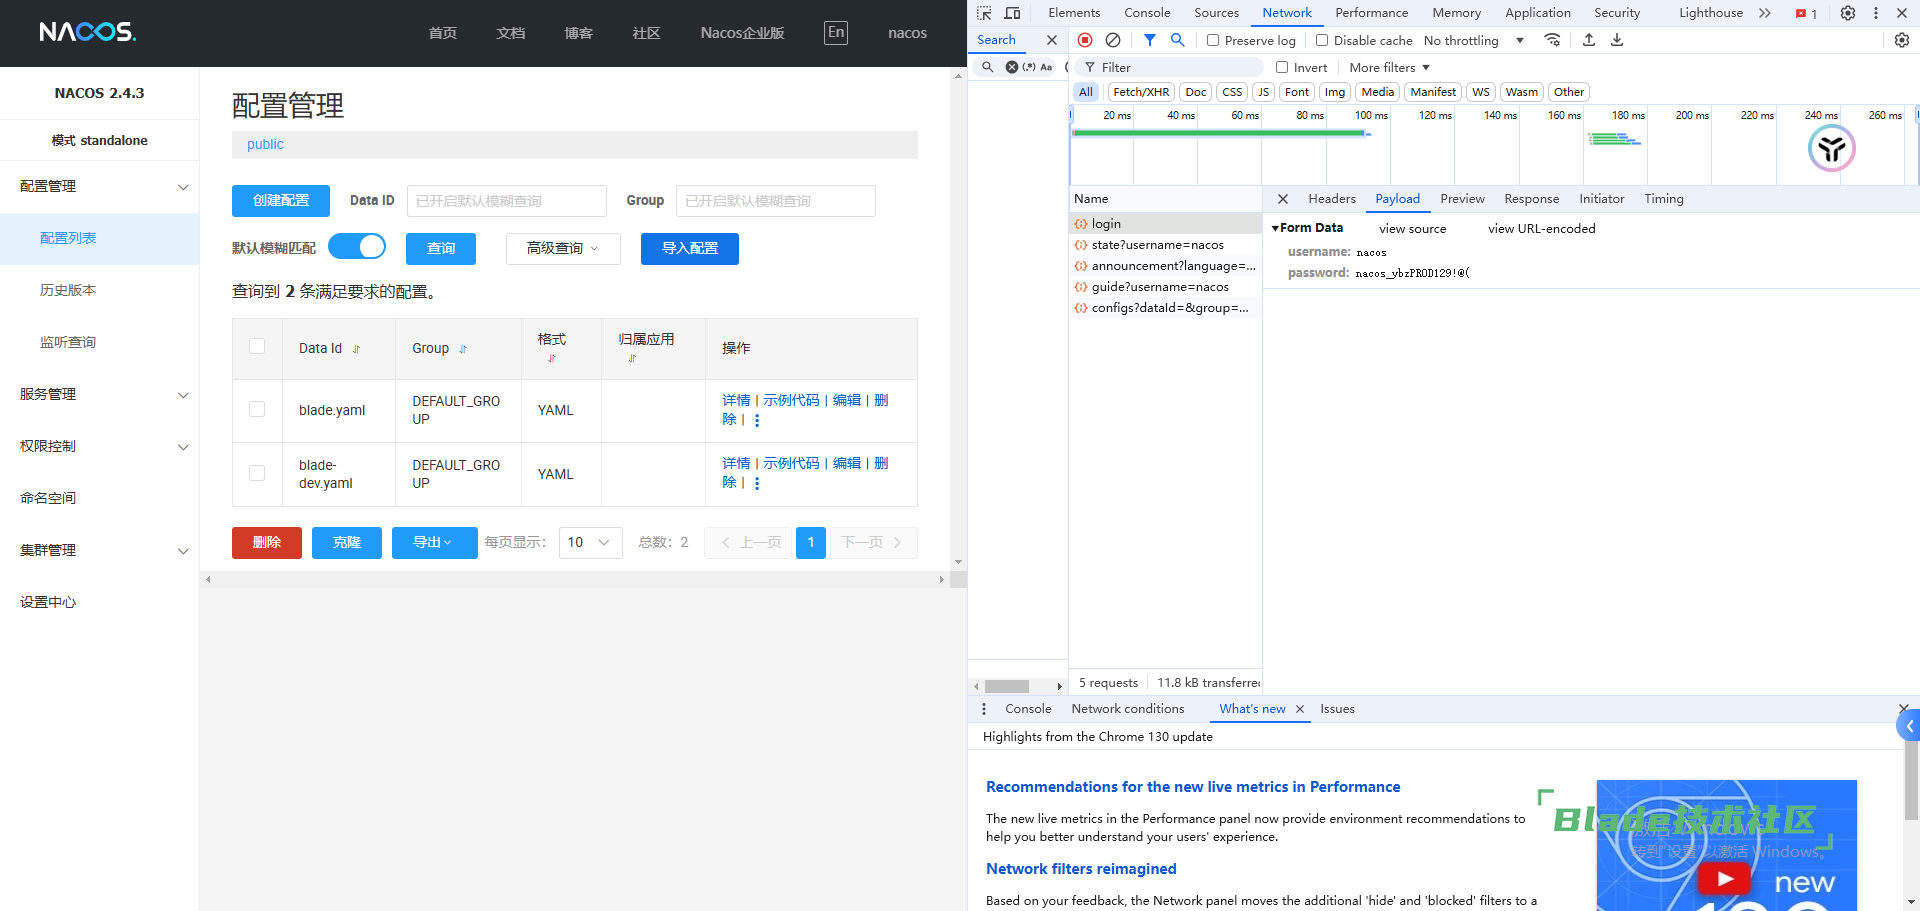Screen dimensions: 1920x911
Task: Open the 高级查询 dropdown
Action: click(563, 248)
